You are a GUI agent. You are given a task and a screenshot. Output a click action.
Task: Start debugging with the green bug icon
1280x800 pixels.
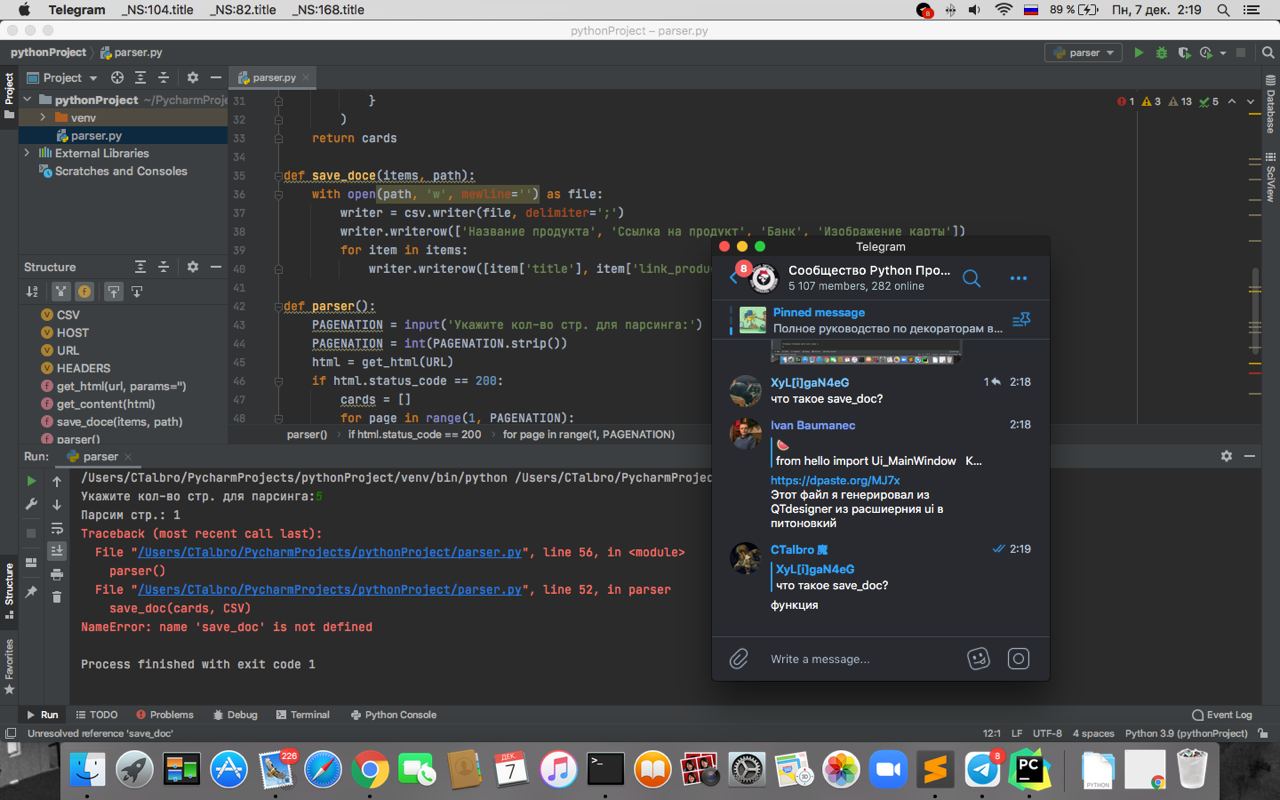[1161, 53]
